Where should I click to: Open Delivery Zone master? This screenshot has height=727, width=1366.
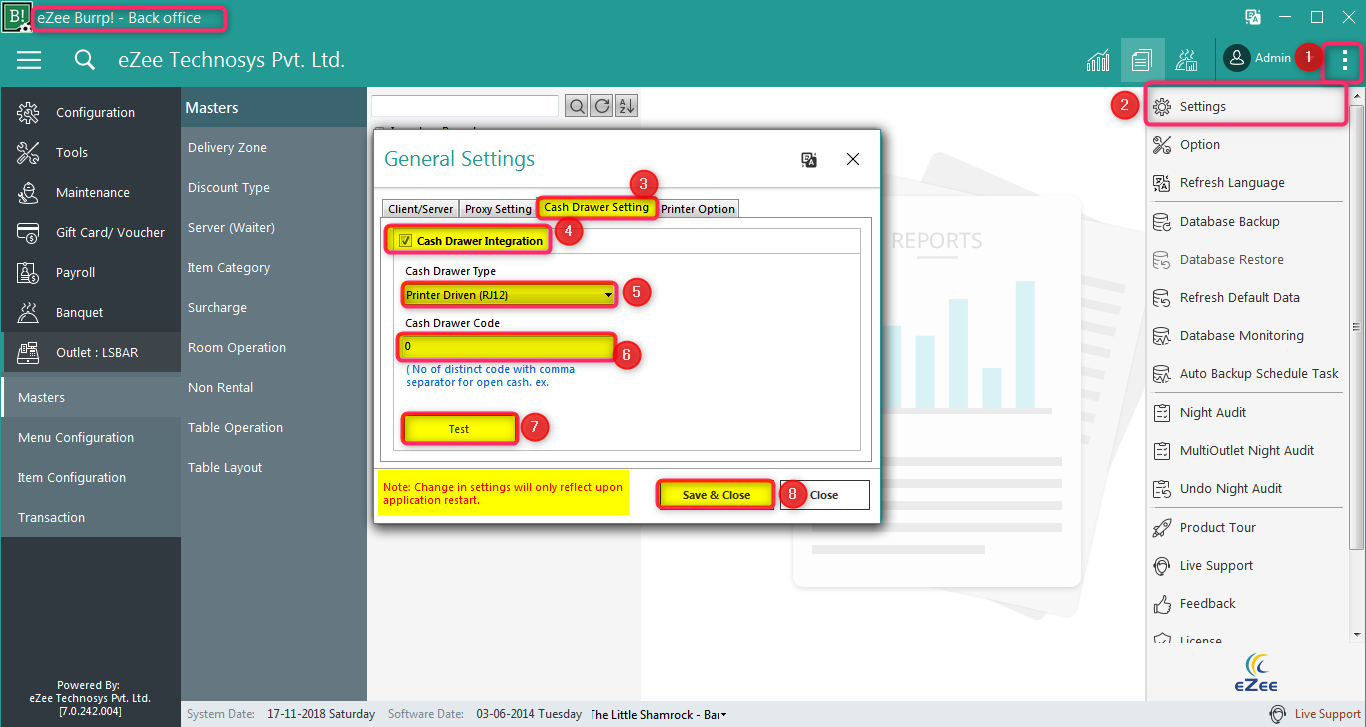[x=274, y=147]
